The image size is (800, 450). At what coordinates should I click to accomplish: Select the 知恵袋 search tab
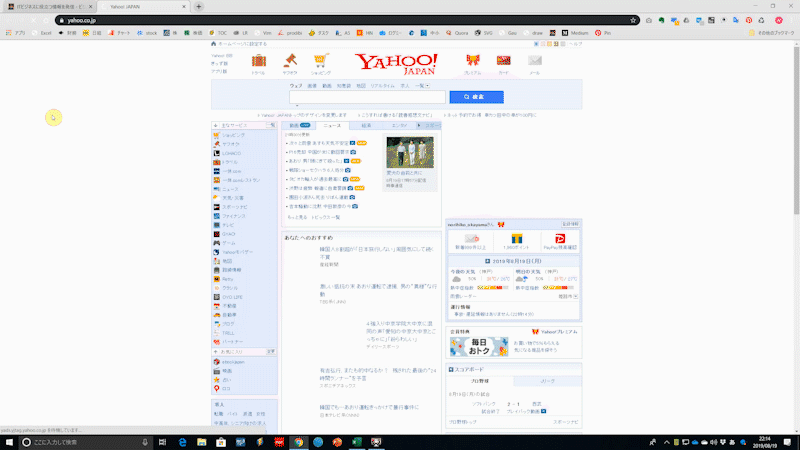pyautogui.click(x=344, y=86)
